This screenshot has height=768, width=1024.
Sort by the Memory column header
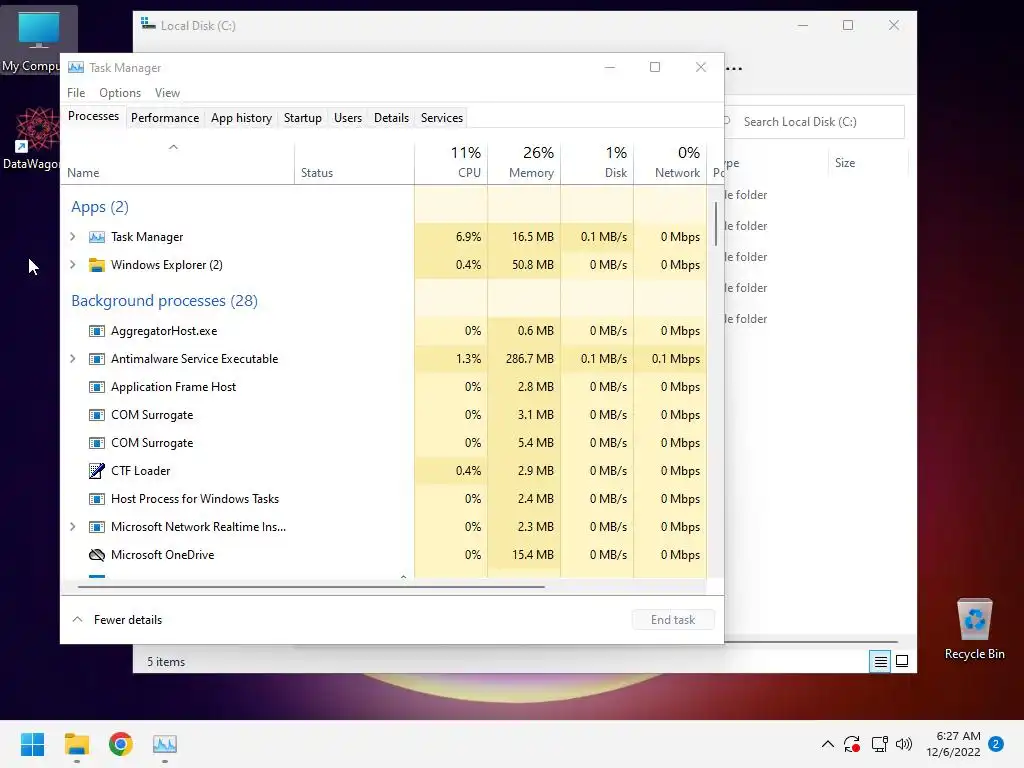(x=524, y=163)
